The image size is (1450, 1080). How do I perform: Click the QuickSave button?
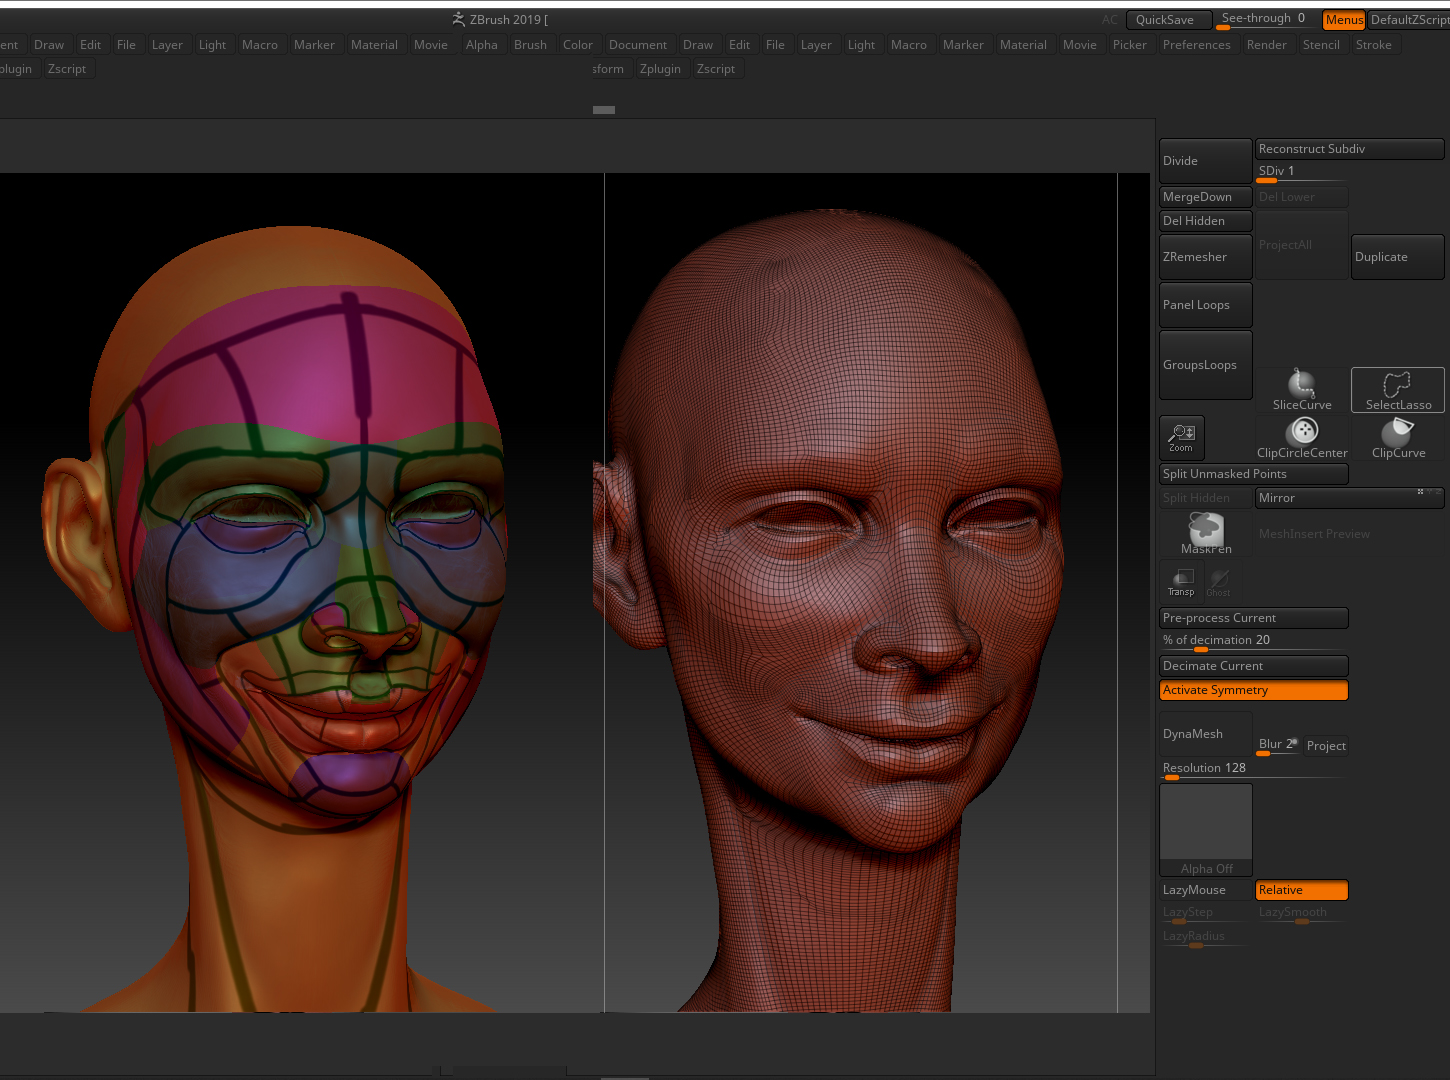click(x=1168, y=20)
